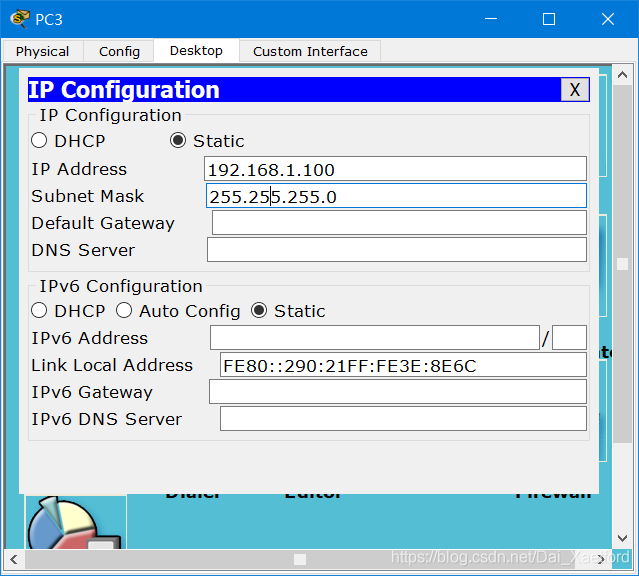This screenshot has width=639, height=576.
Task: Close the IP Configuration dialog with X
Action: (x=574, y=90)
